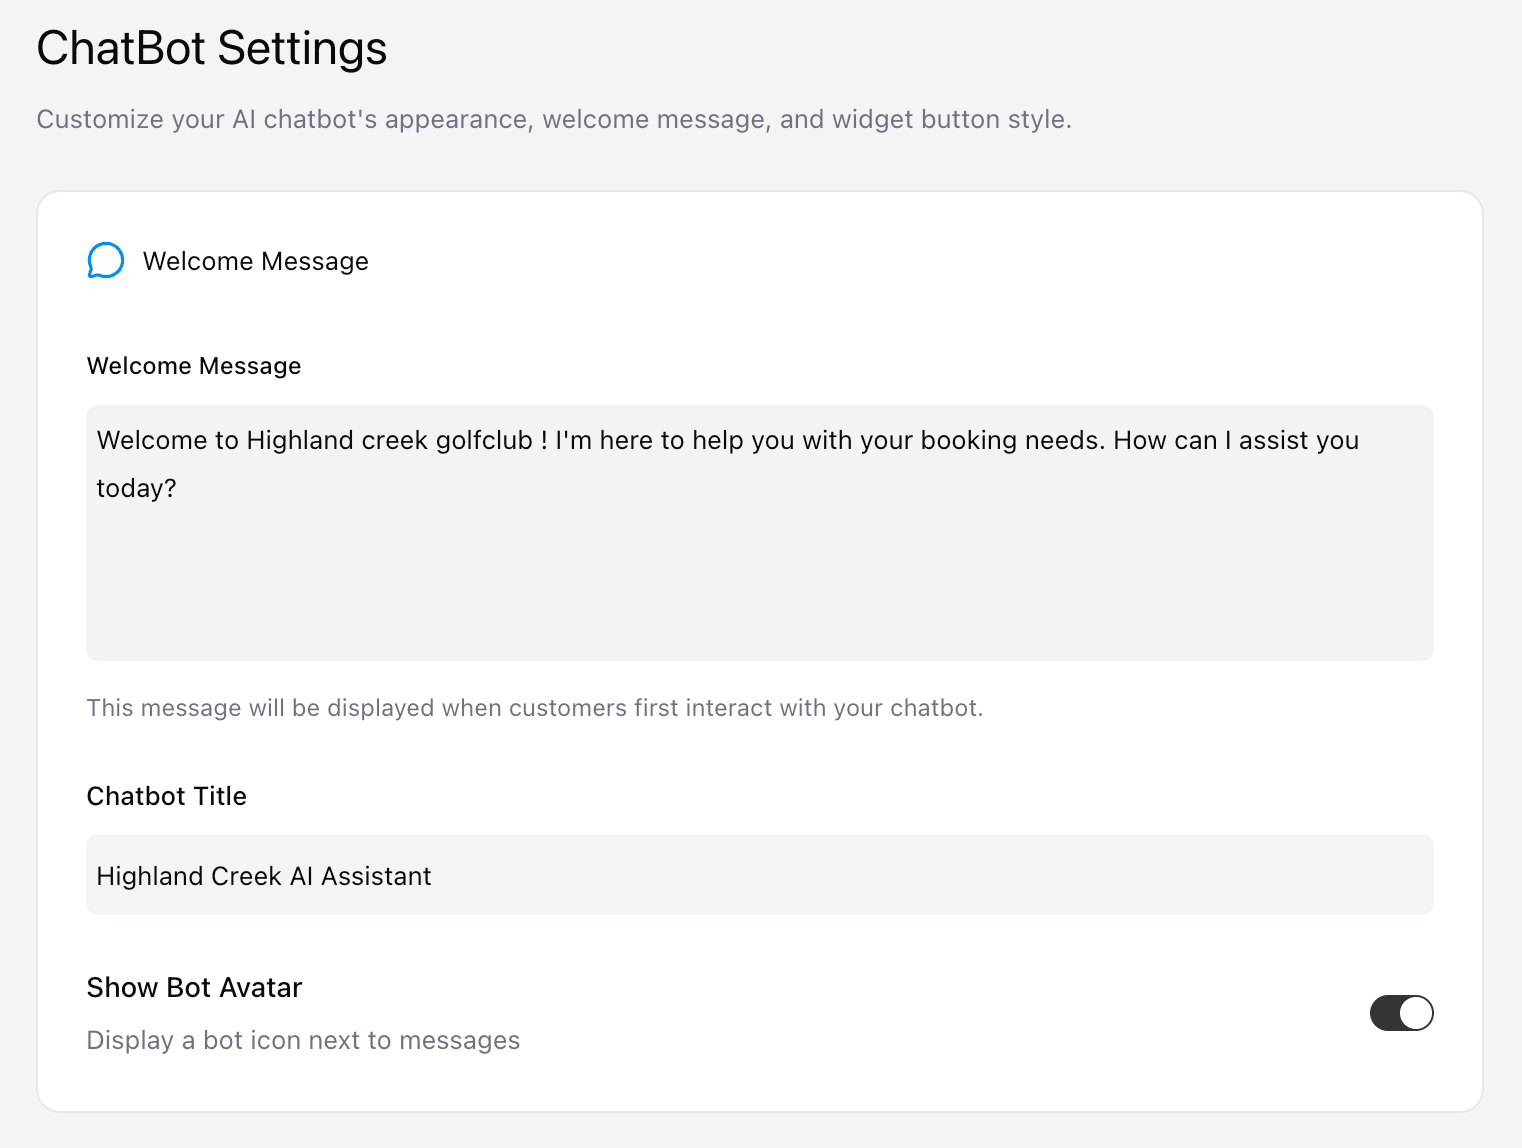Image resolution: width=1522 pixels, height=1148 pixels.
Task: Click the chat bubble icon beside Welcome Message
Action: (105, 261)
